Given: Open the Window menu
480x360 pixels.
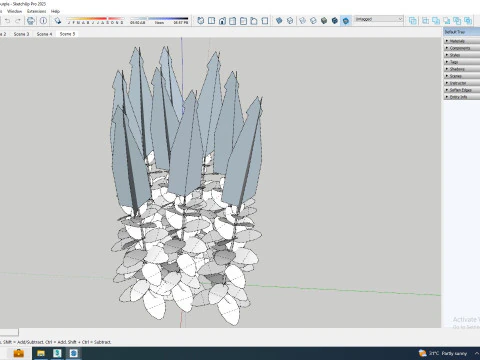Looking at the screenshot, I should pyautogui.click(x=14, y=11).
